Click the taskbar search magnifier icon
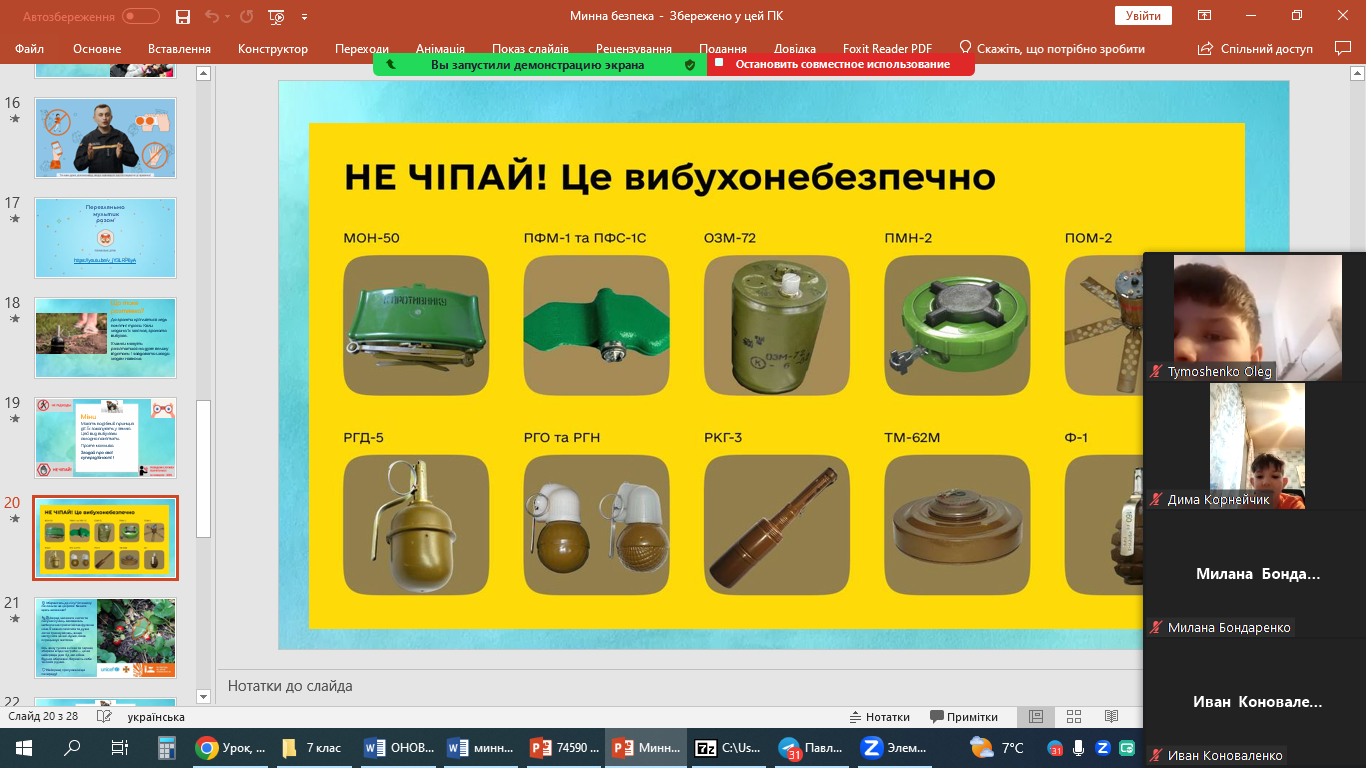 72,747
